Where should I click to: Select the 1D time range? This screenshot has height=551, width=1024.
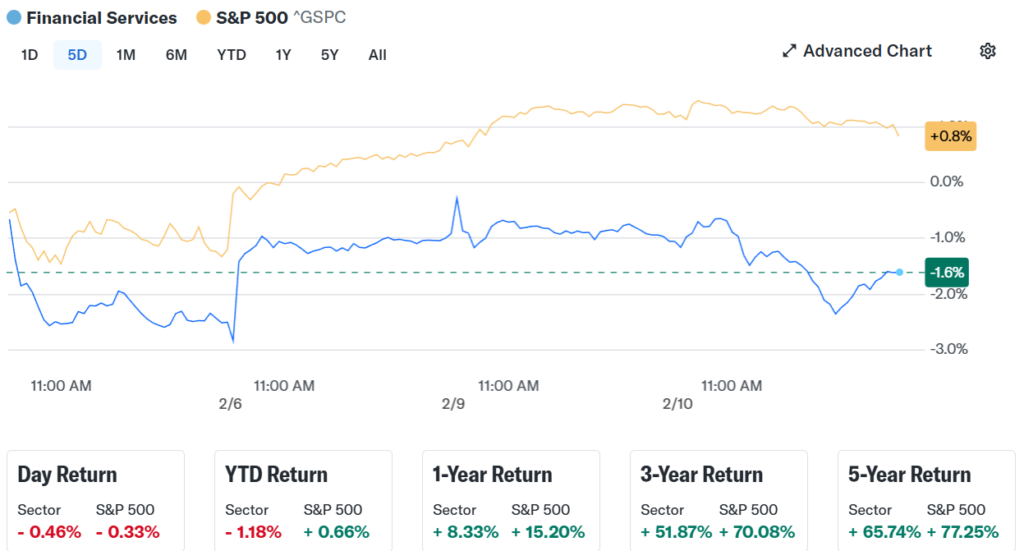tap(29, 55)
